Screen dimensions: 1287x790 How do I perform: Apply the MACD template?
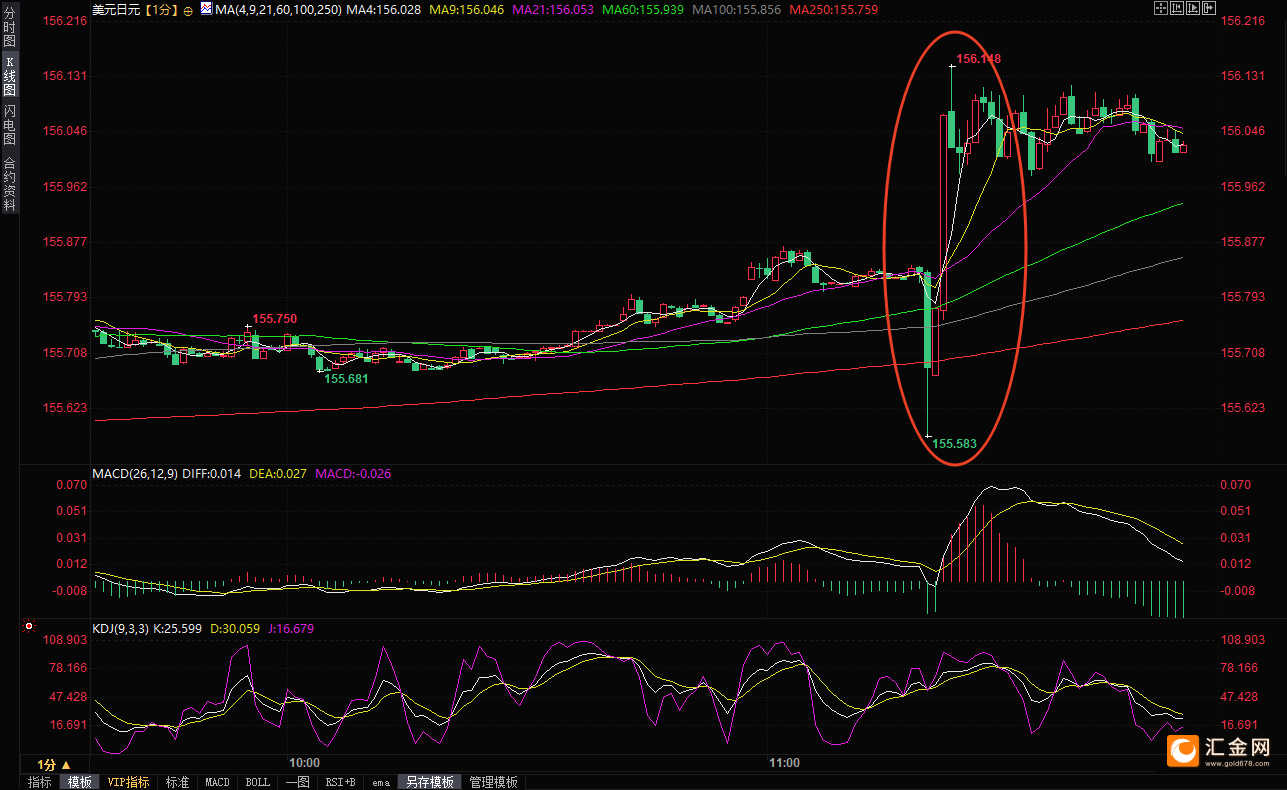point(216,782)
